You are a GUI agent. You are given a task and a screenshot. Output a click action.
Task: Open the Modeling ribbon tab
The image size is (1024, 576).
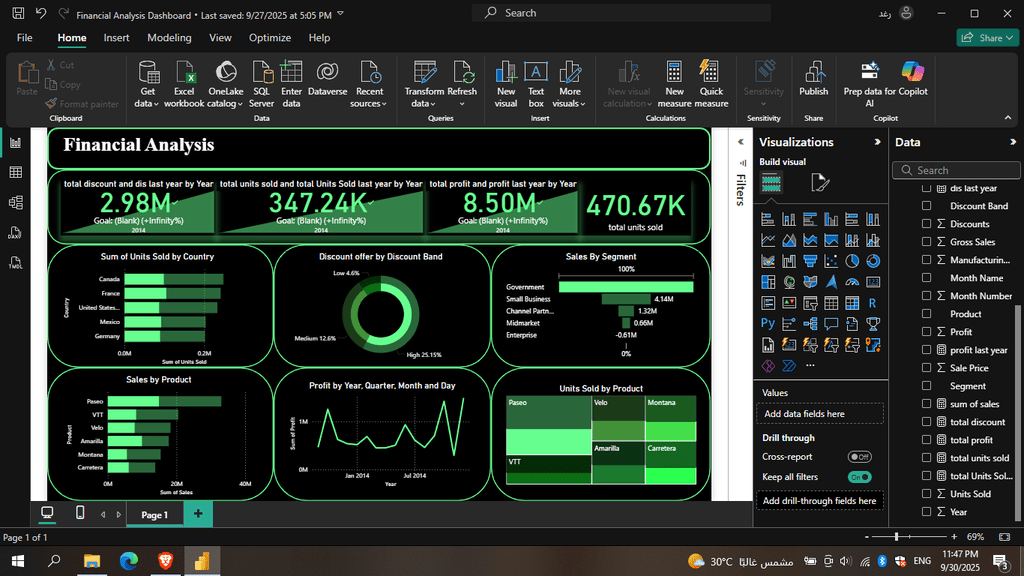(x=169, y=38)
